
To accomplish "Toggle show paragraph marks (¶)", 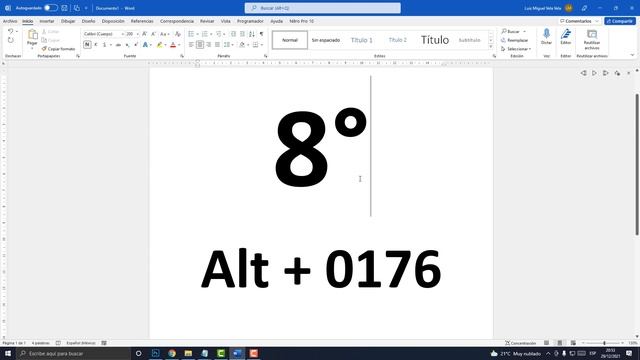I will coord(261,34).
